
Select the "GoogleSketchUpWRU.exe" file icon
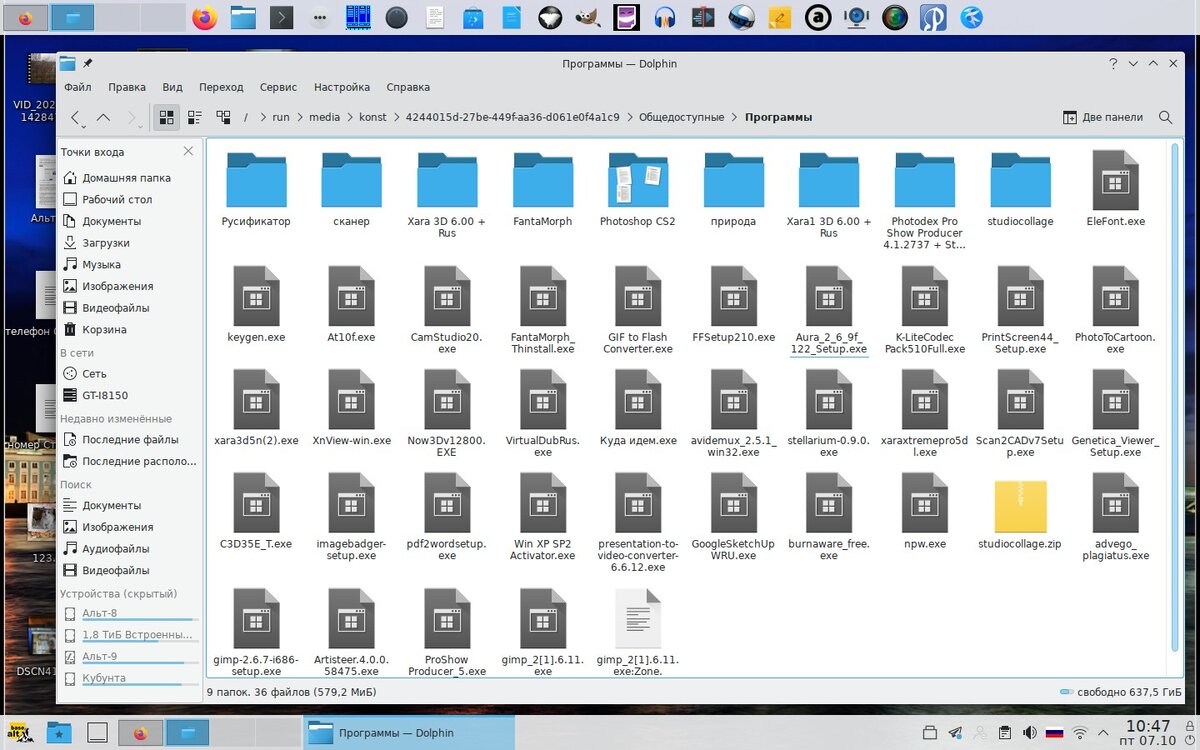[734, 503]
